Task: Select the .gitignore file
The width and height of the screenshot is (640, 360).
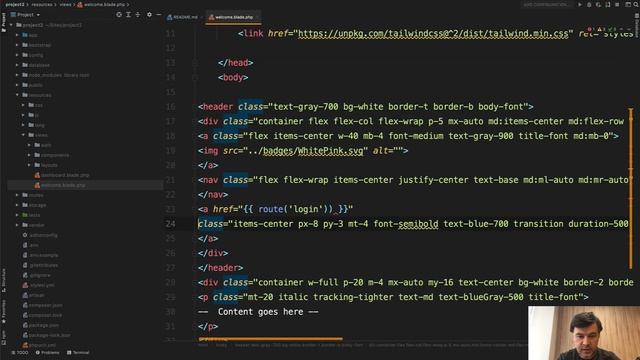Action: tap(85, 275)
